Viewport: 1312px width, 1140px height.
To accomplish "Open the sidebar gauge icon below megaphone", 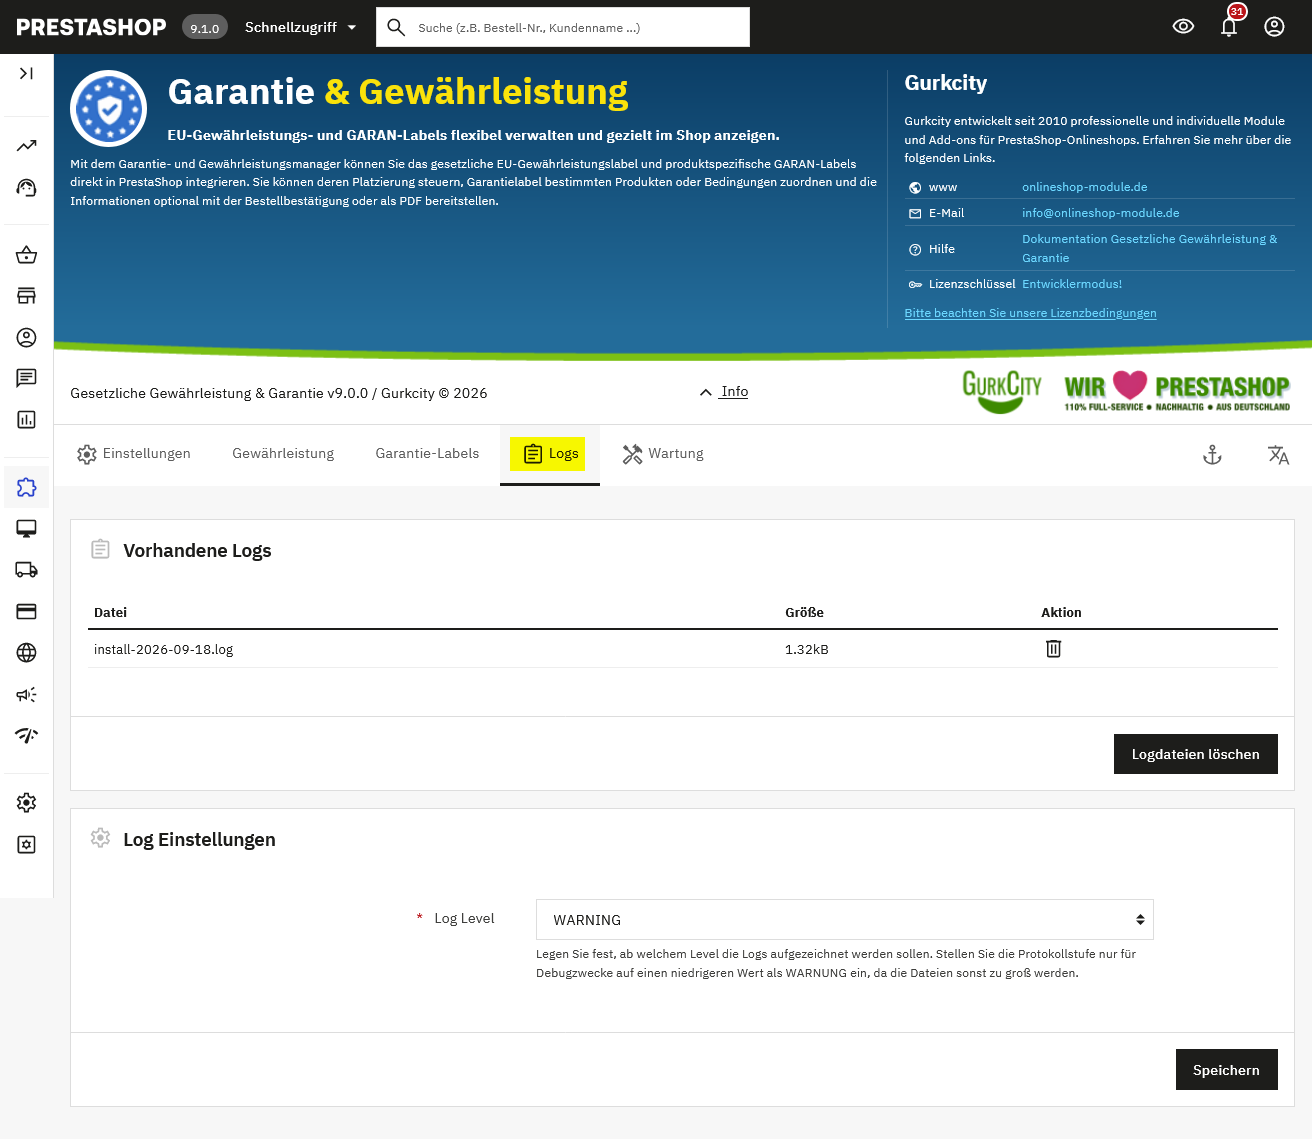I will 26,736.
